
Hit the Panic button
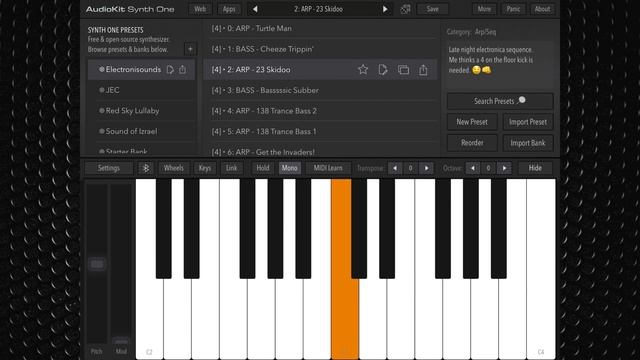[513, 9]
